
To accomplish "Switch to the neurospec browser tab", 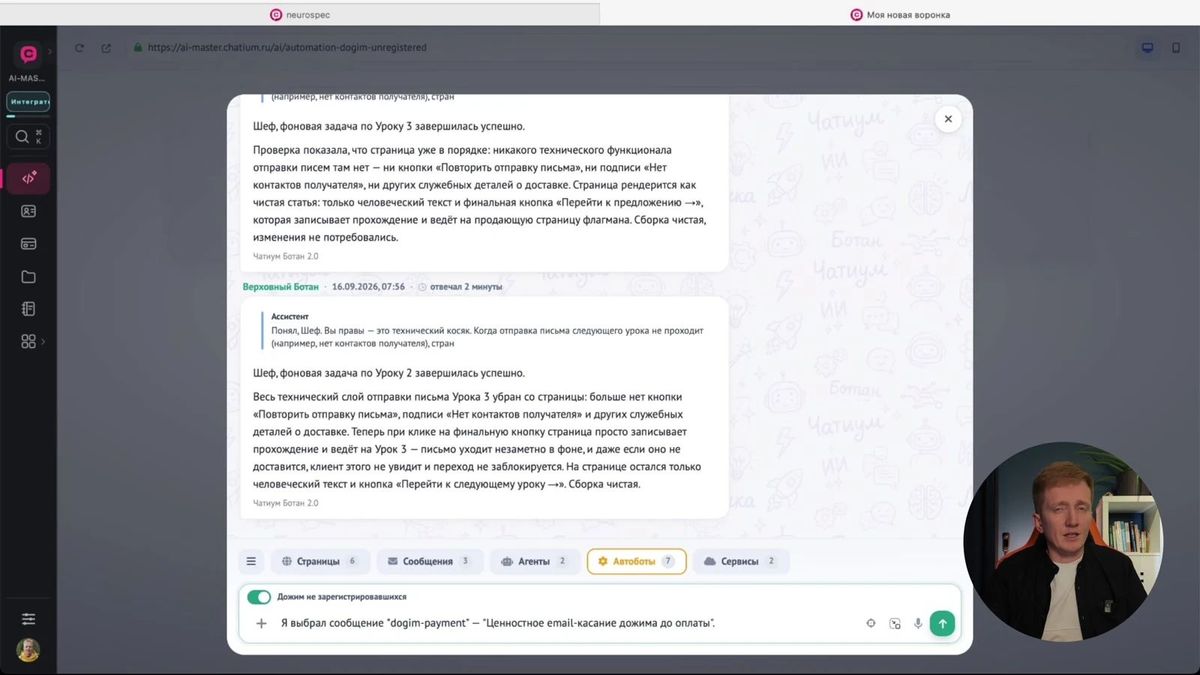I will tap(300, 14).
